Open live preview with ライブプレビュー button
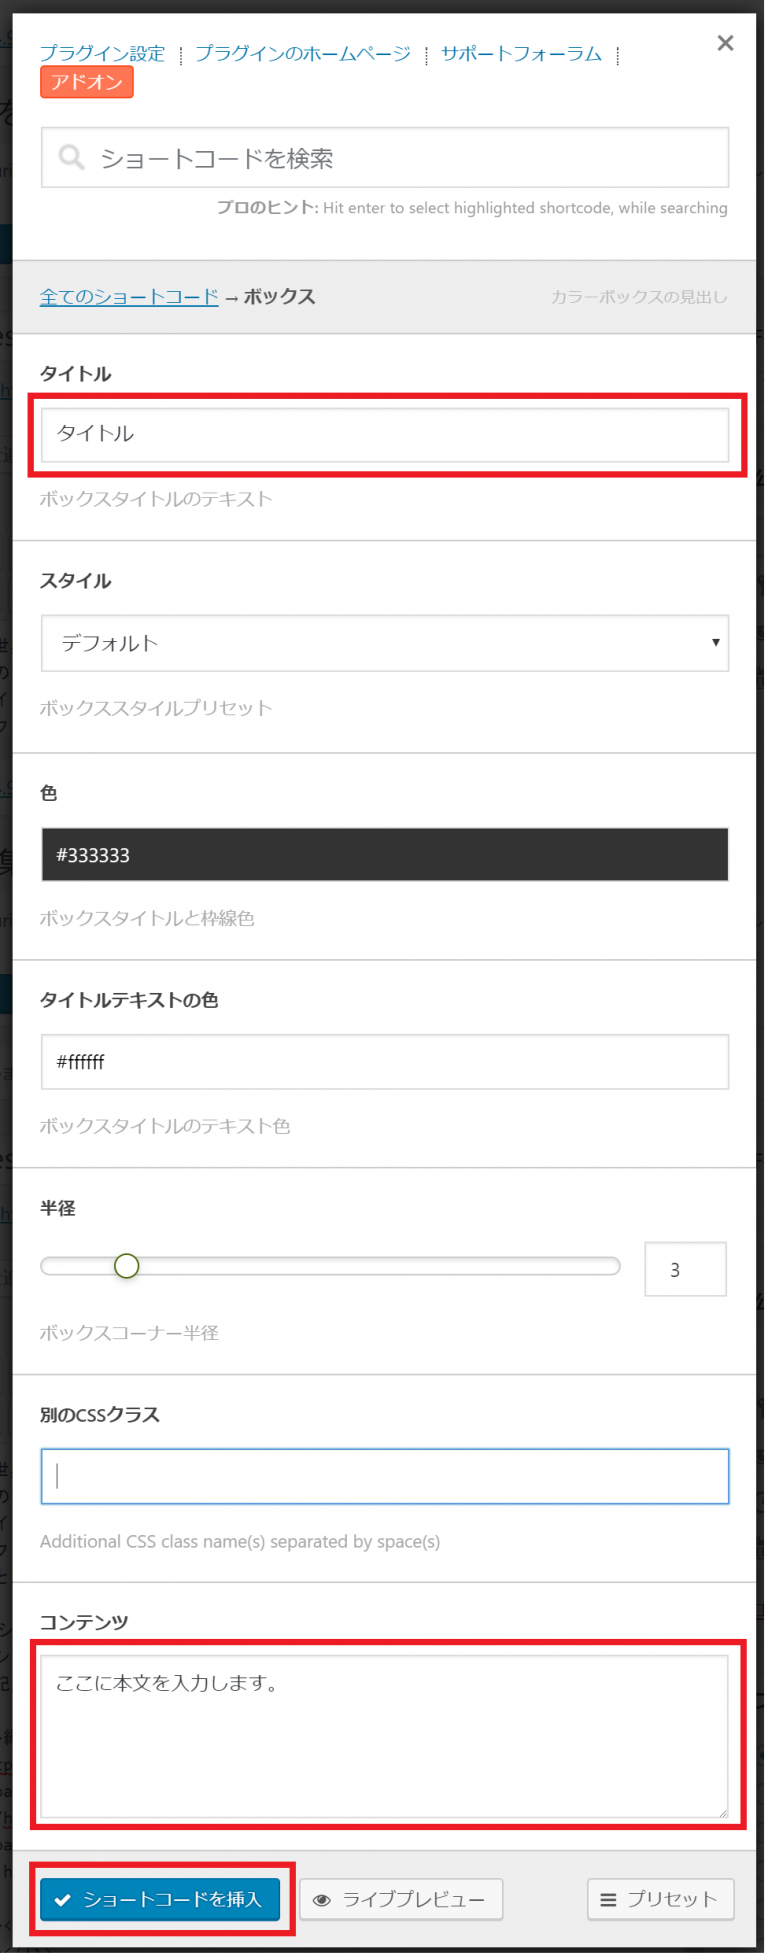 pyautogui.click(x=400, y=1899)
